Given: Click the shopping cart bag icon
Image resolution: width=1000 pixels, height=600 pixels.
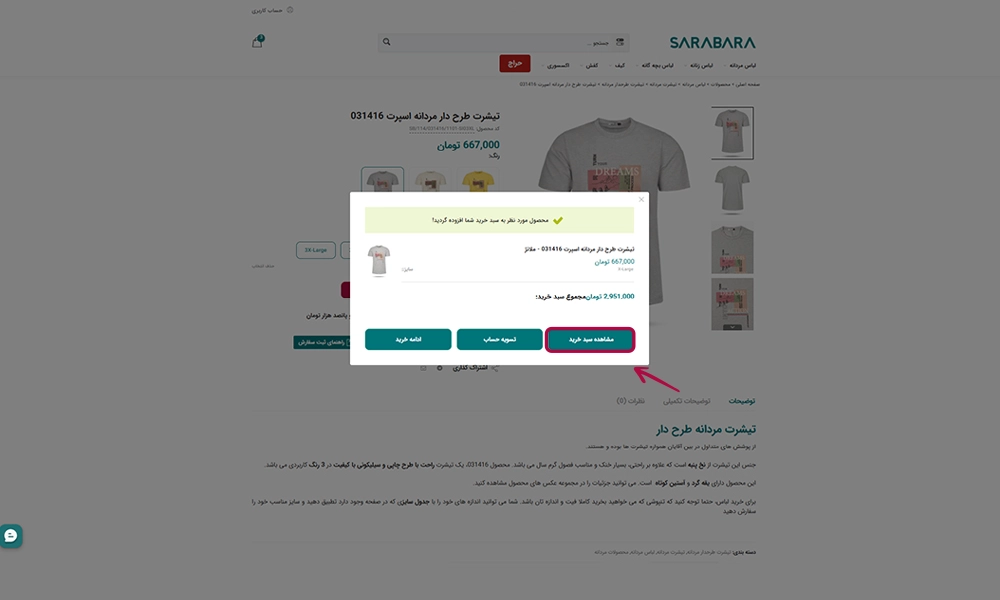Looking at the screenshot, I should 257,42.
